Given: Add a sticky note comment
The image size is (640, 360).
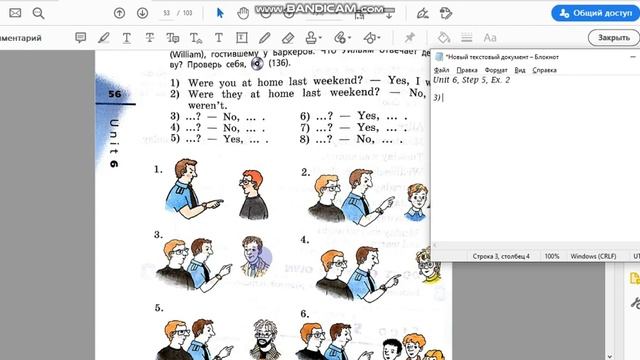Looking at the screenshot, I should tap(81, 38).
